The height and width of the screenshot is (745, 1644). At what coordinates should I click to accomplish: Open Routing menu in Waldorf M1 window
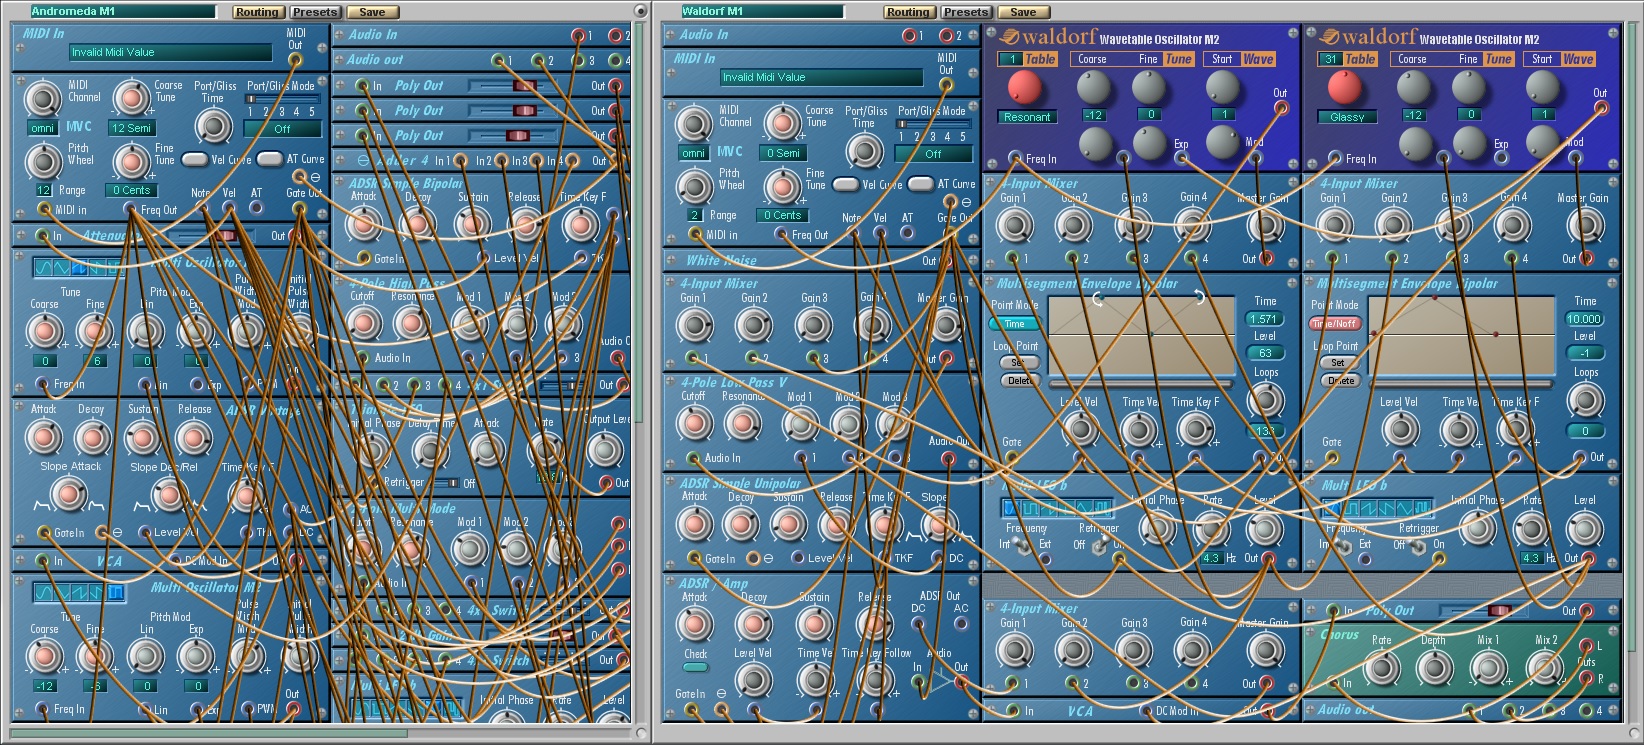[908, 12]
